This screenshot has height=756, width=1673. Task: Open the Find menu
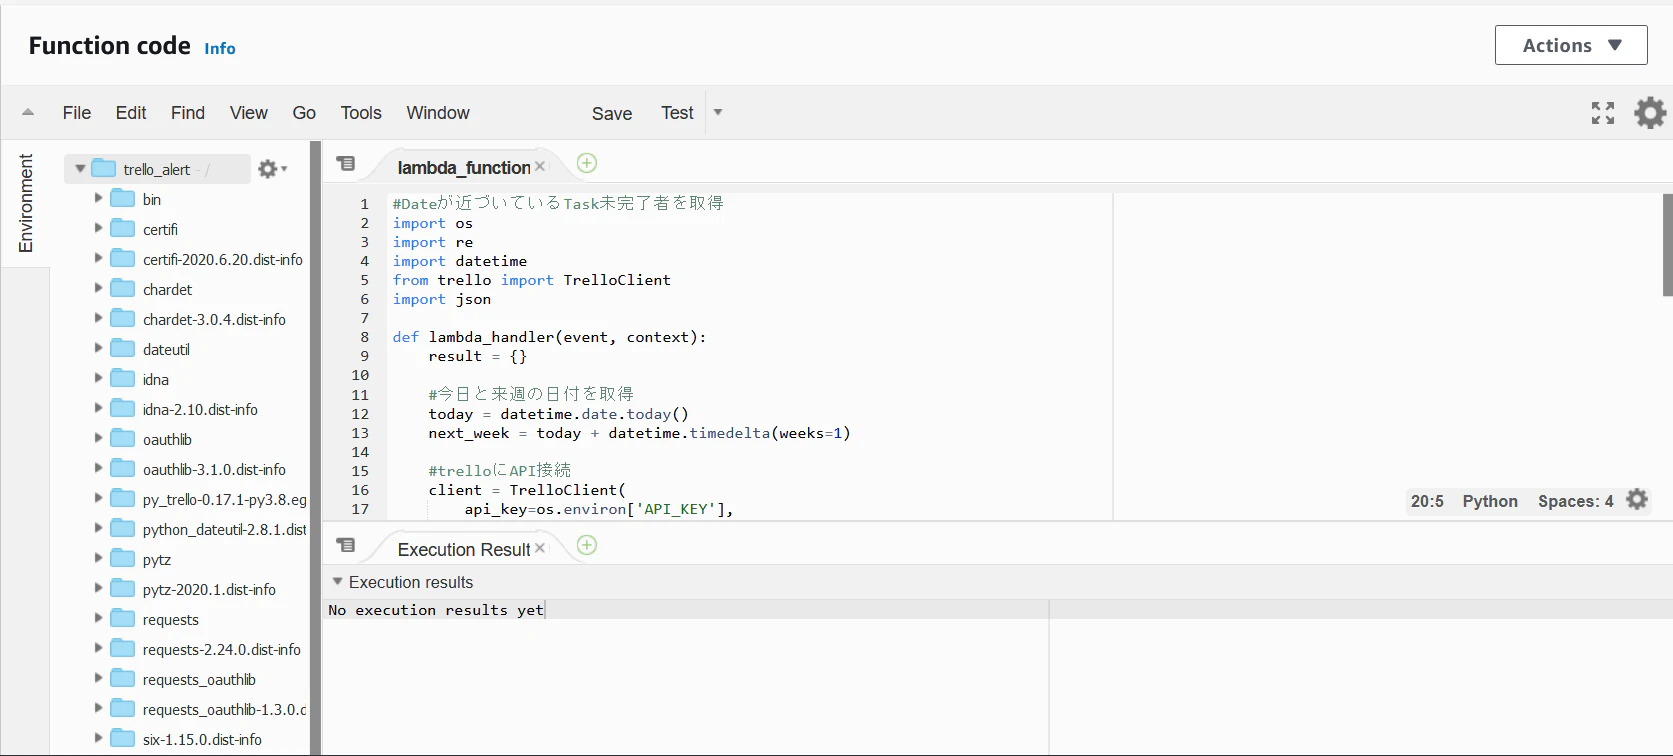pyautogui.click(x=188, y=113)
